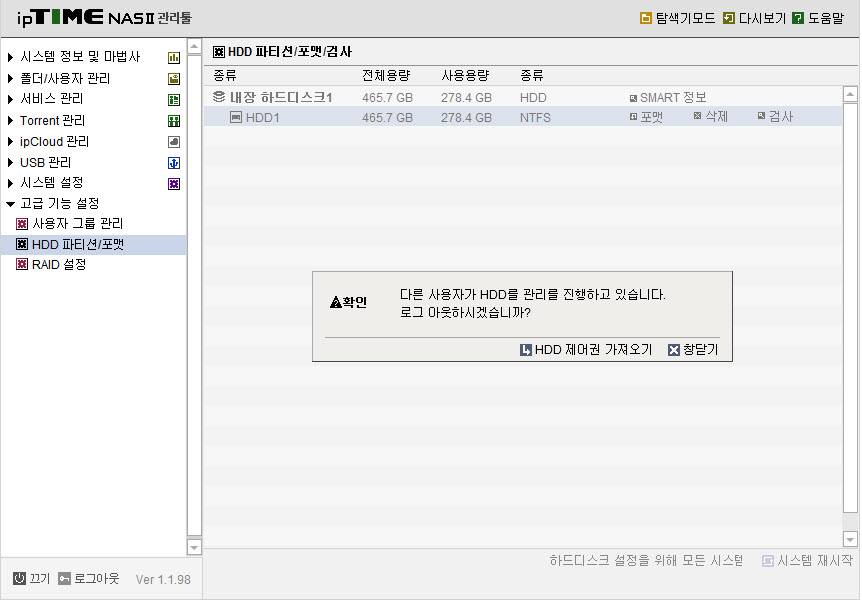Expand the 서비스 관리 menu arrow
Viewport: 862px width, 602px height.
tap(10, 100)
